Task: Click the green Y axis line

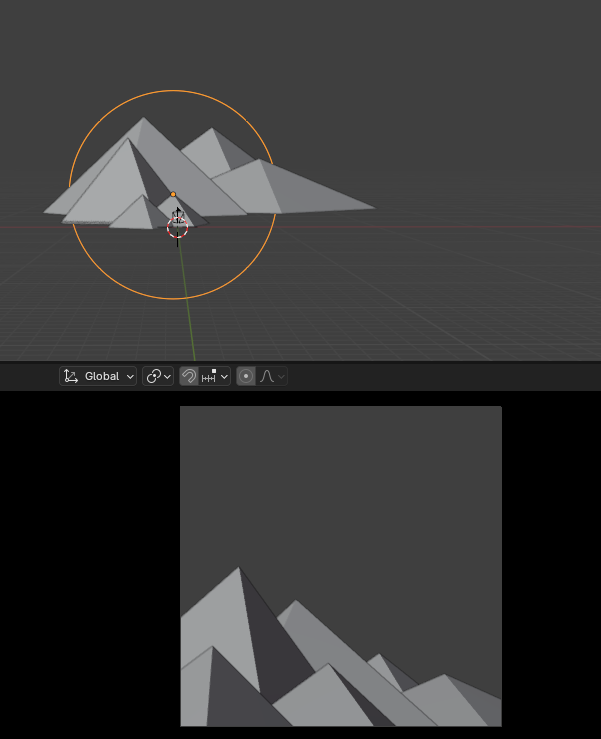Action: pyautogui.click(x=188, y=306)
